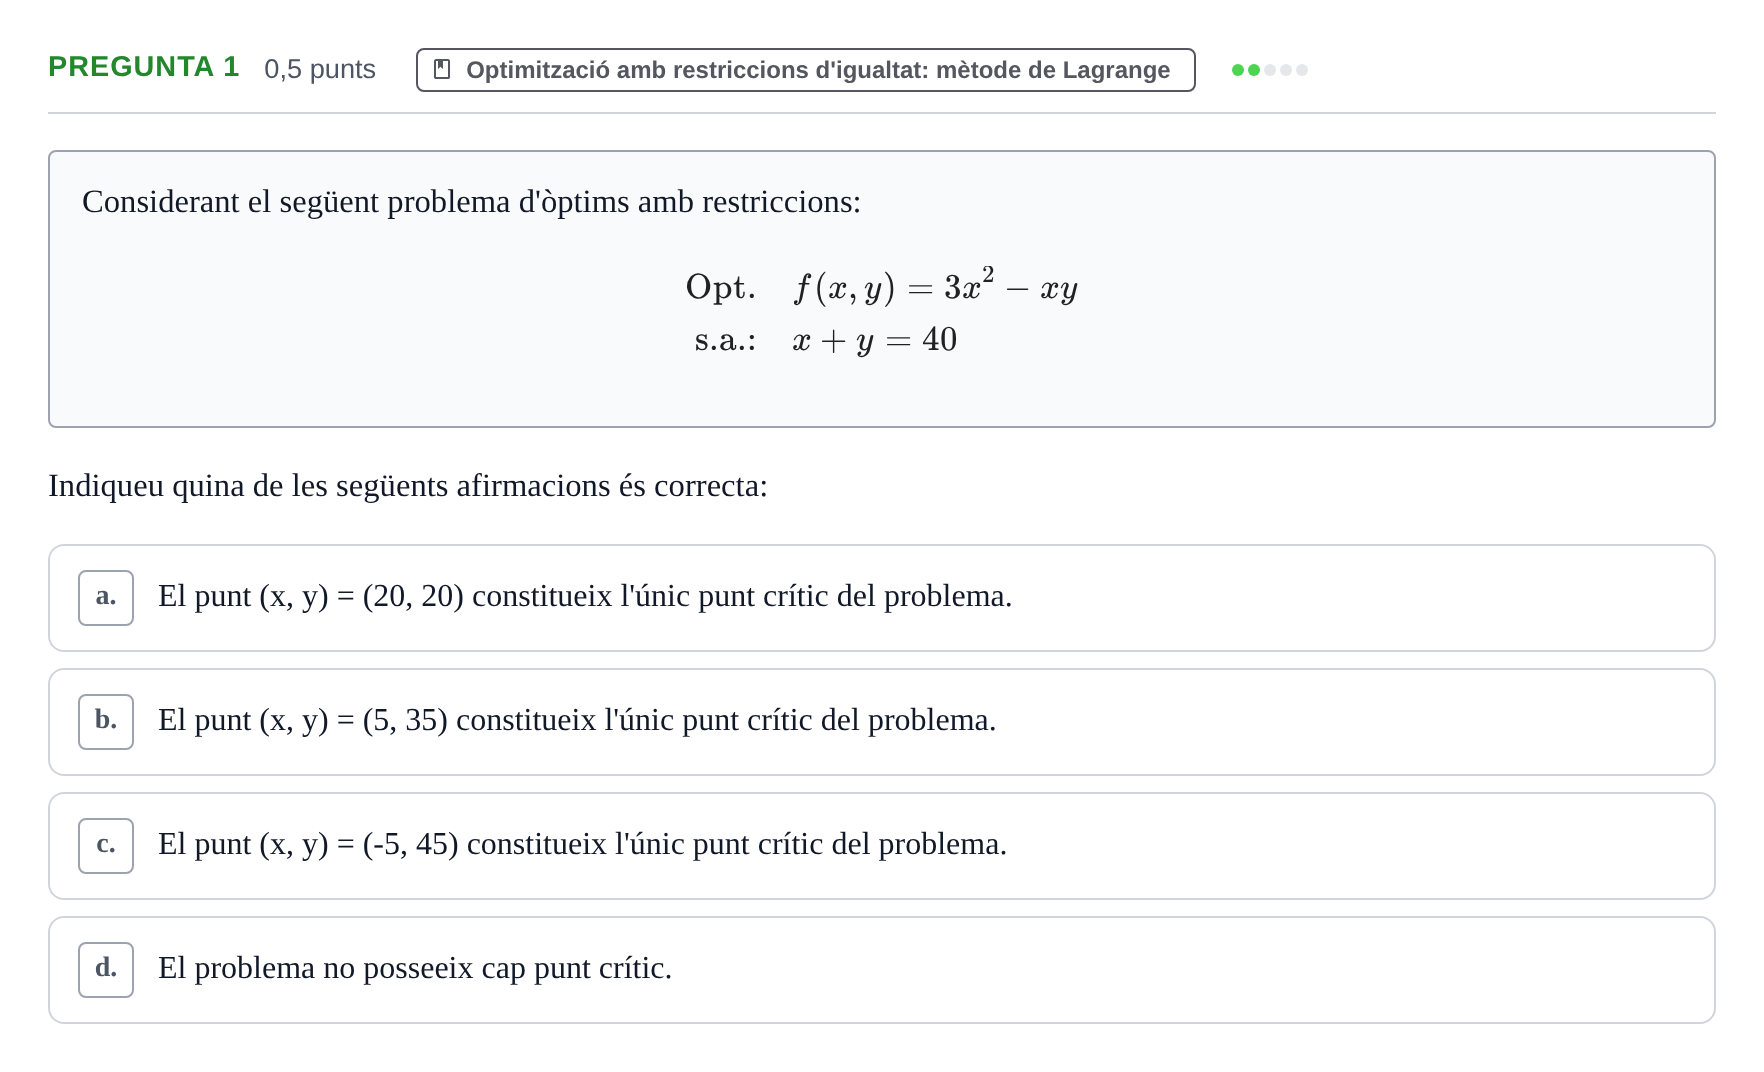Click the PREGUNTA 1 heading
The image size is (1764, 1072).
click(144, 67)
